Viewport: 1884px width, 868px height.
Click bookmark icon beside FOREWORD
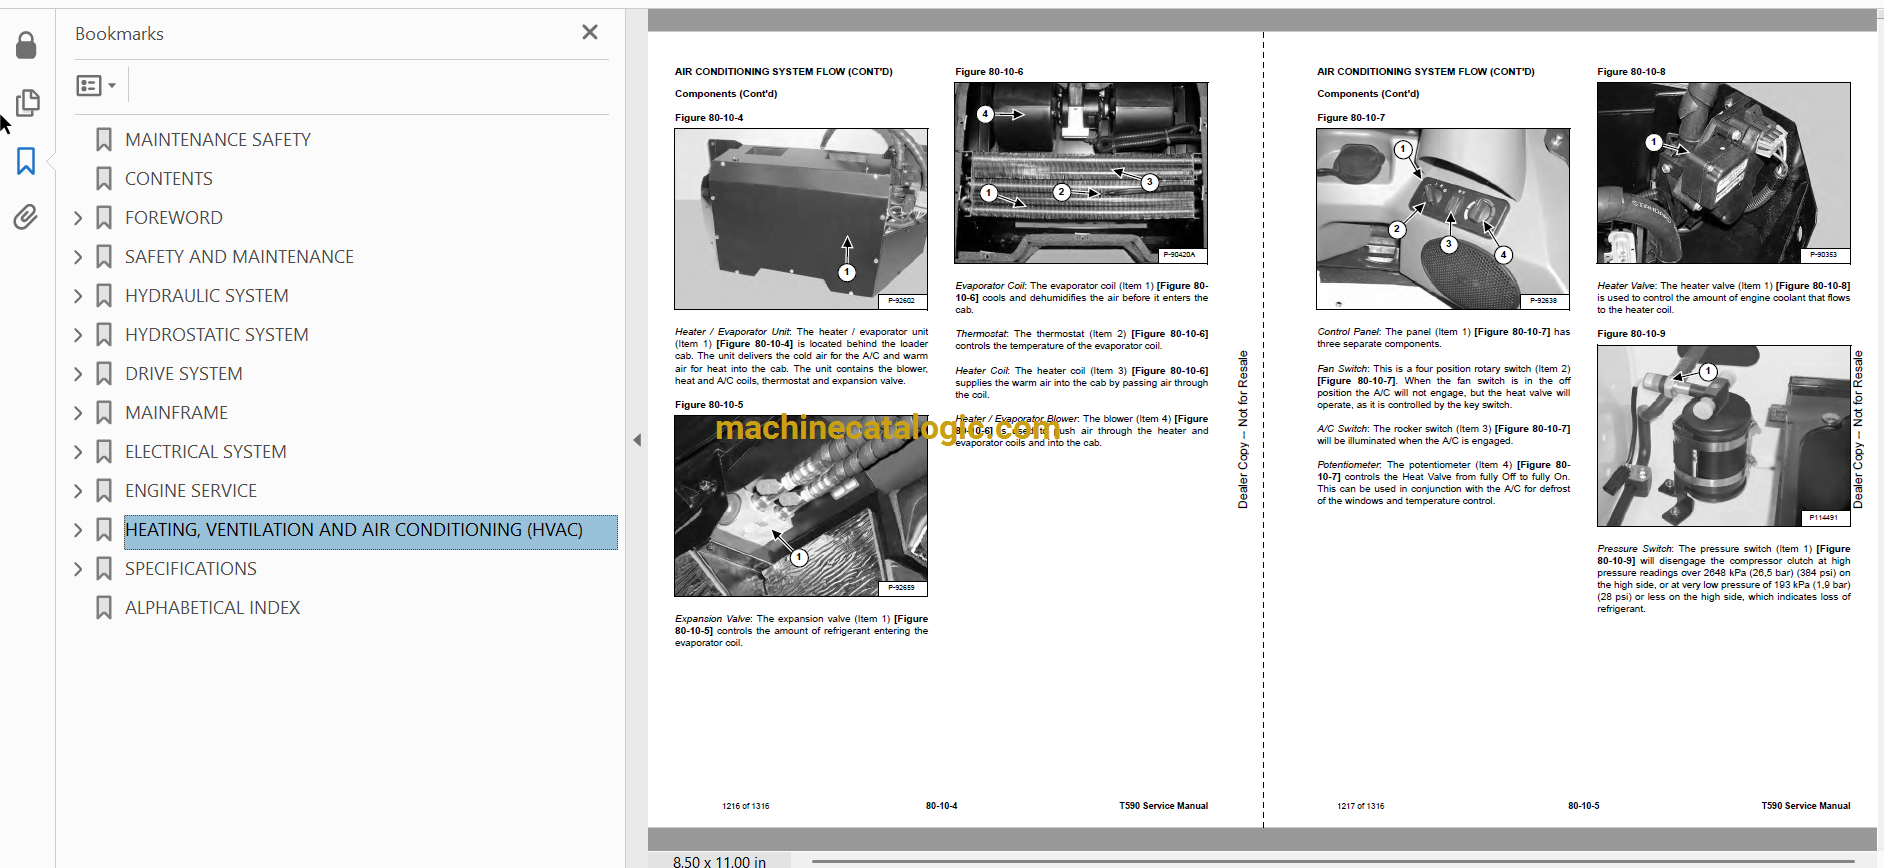click(x=104, y=217)
